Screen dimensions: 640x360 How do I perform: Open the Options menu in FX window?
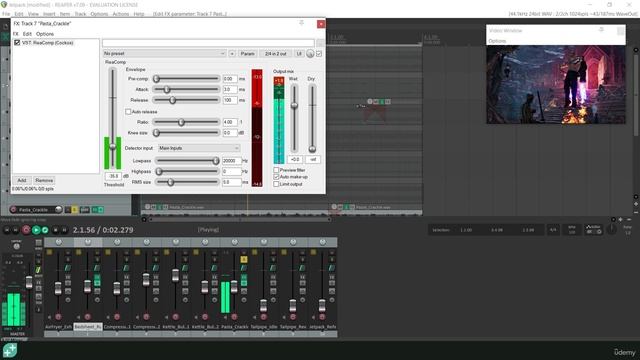coord(45,34)
